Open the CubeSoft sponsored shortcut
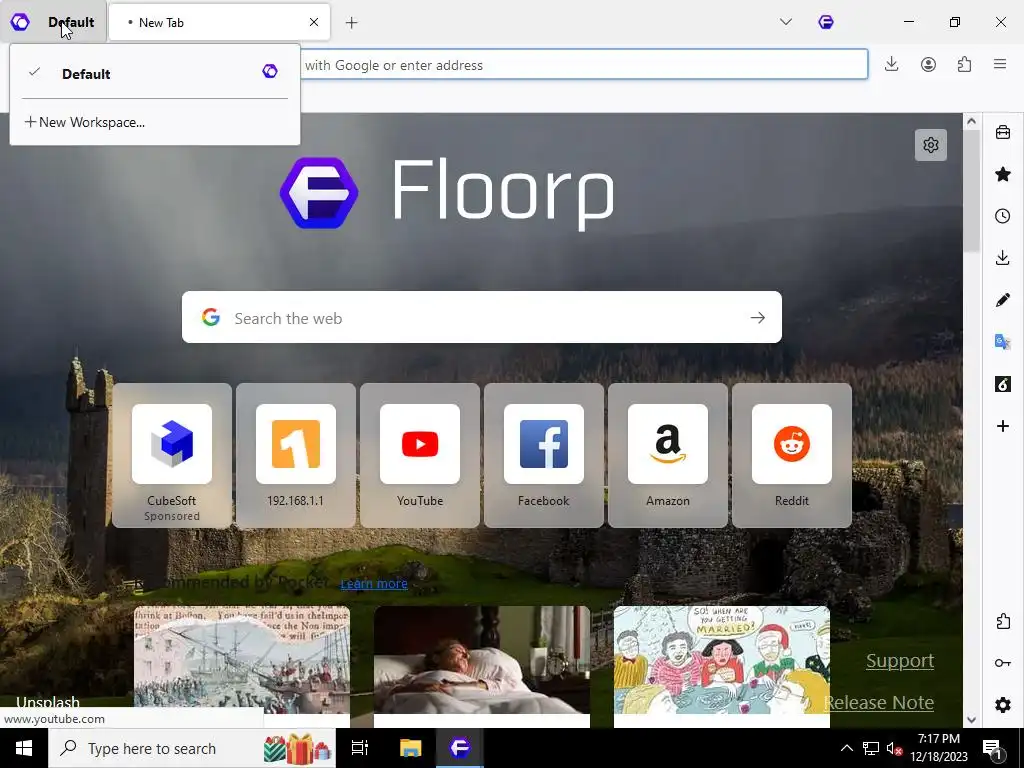 pos(172,455)
